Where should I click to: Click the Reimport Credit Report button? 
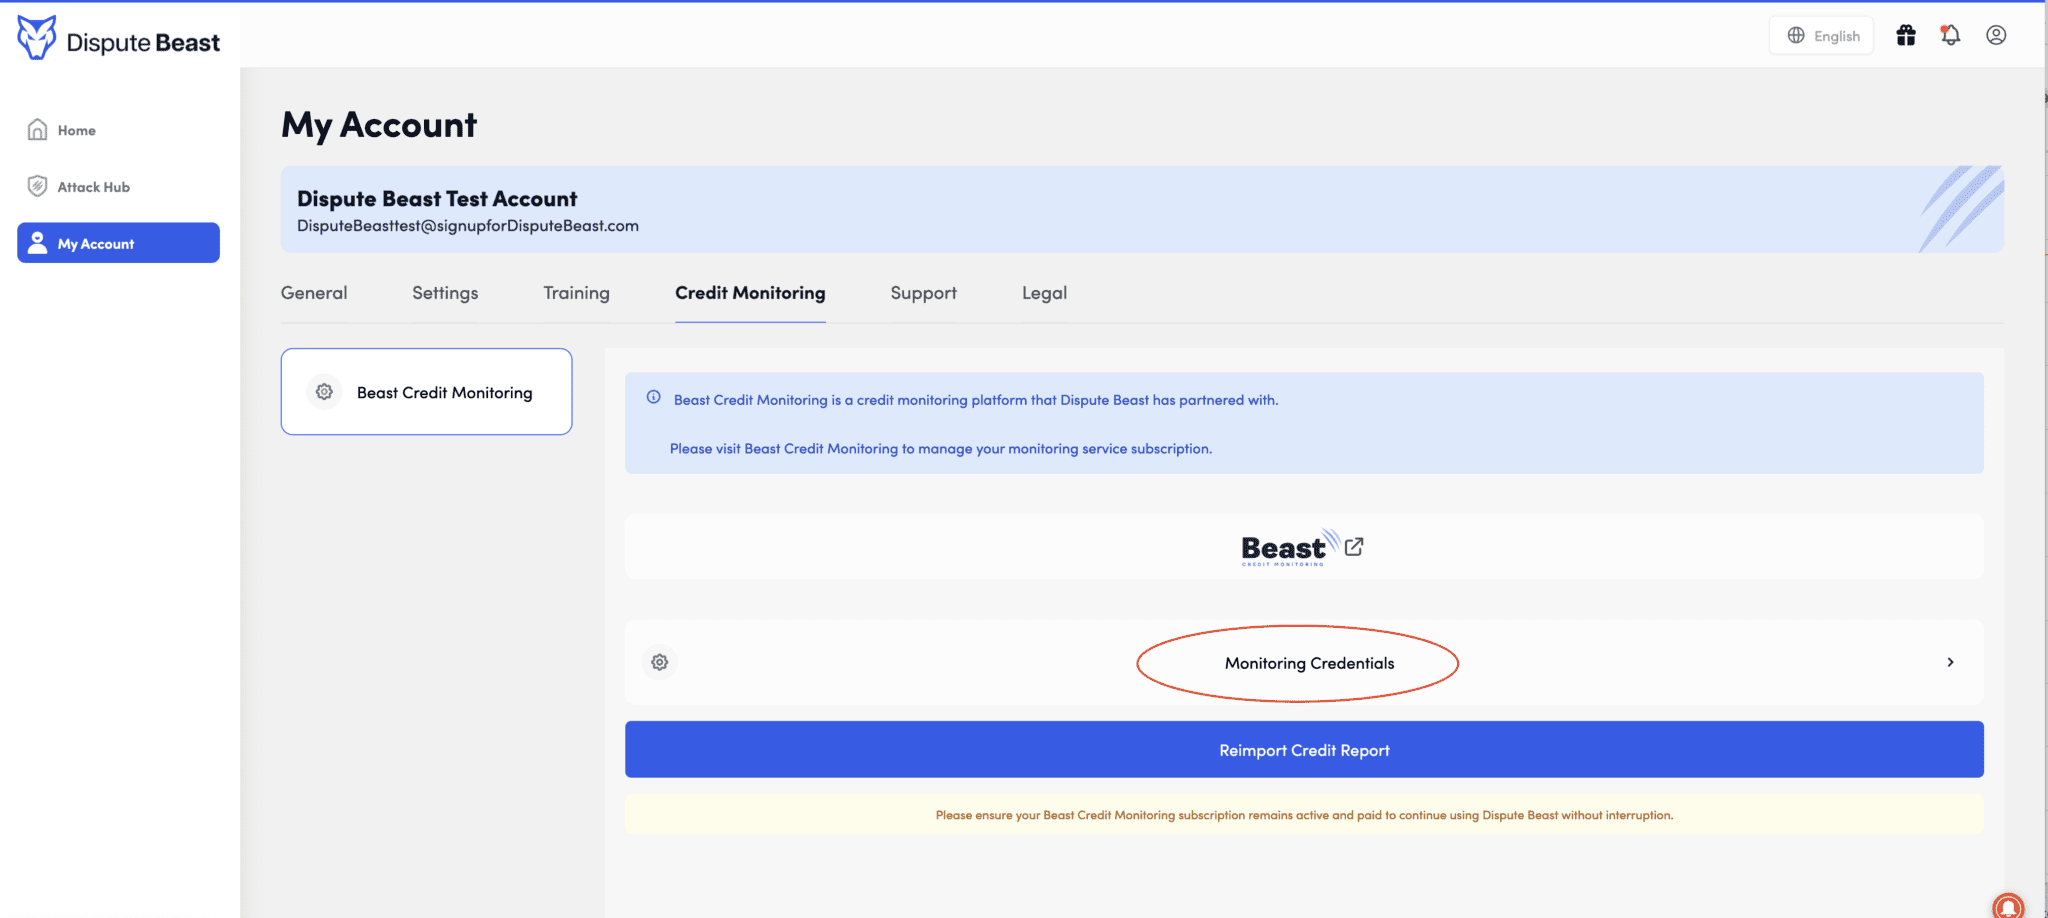[1303, 749]
